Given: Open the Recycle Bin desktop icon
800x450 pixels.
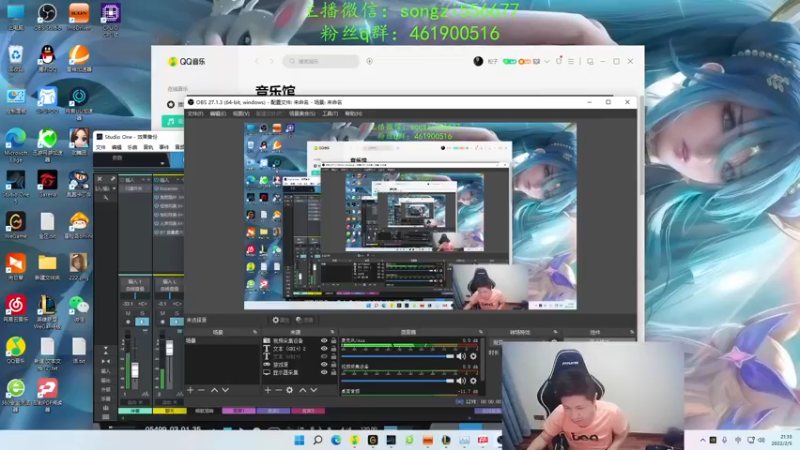Looking at the screenshot, I should pos(16,57).
